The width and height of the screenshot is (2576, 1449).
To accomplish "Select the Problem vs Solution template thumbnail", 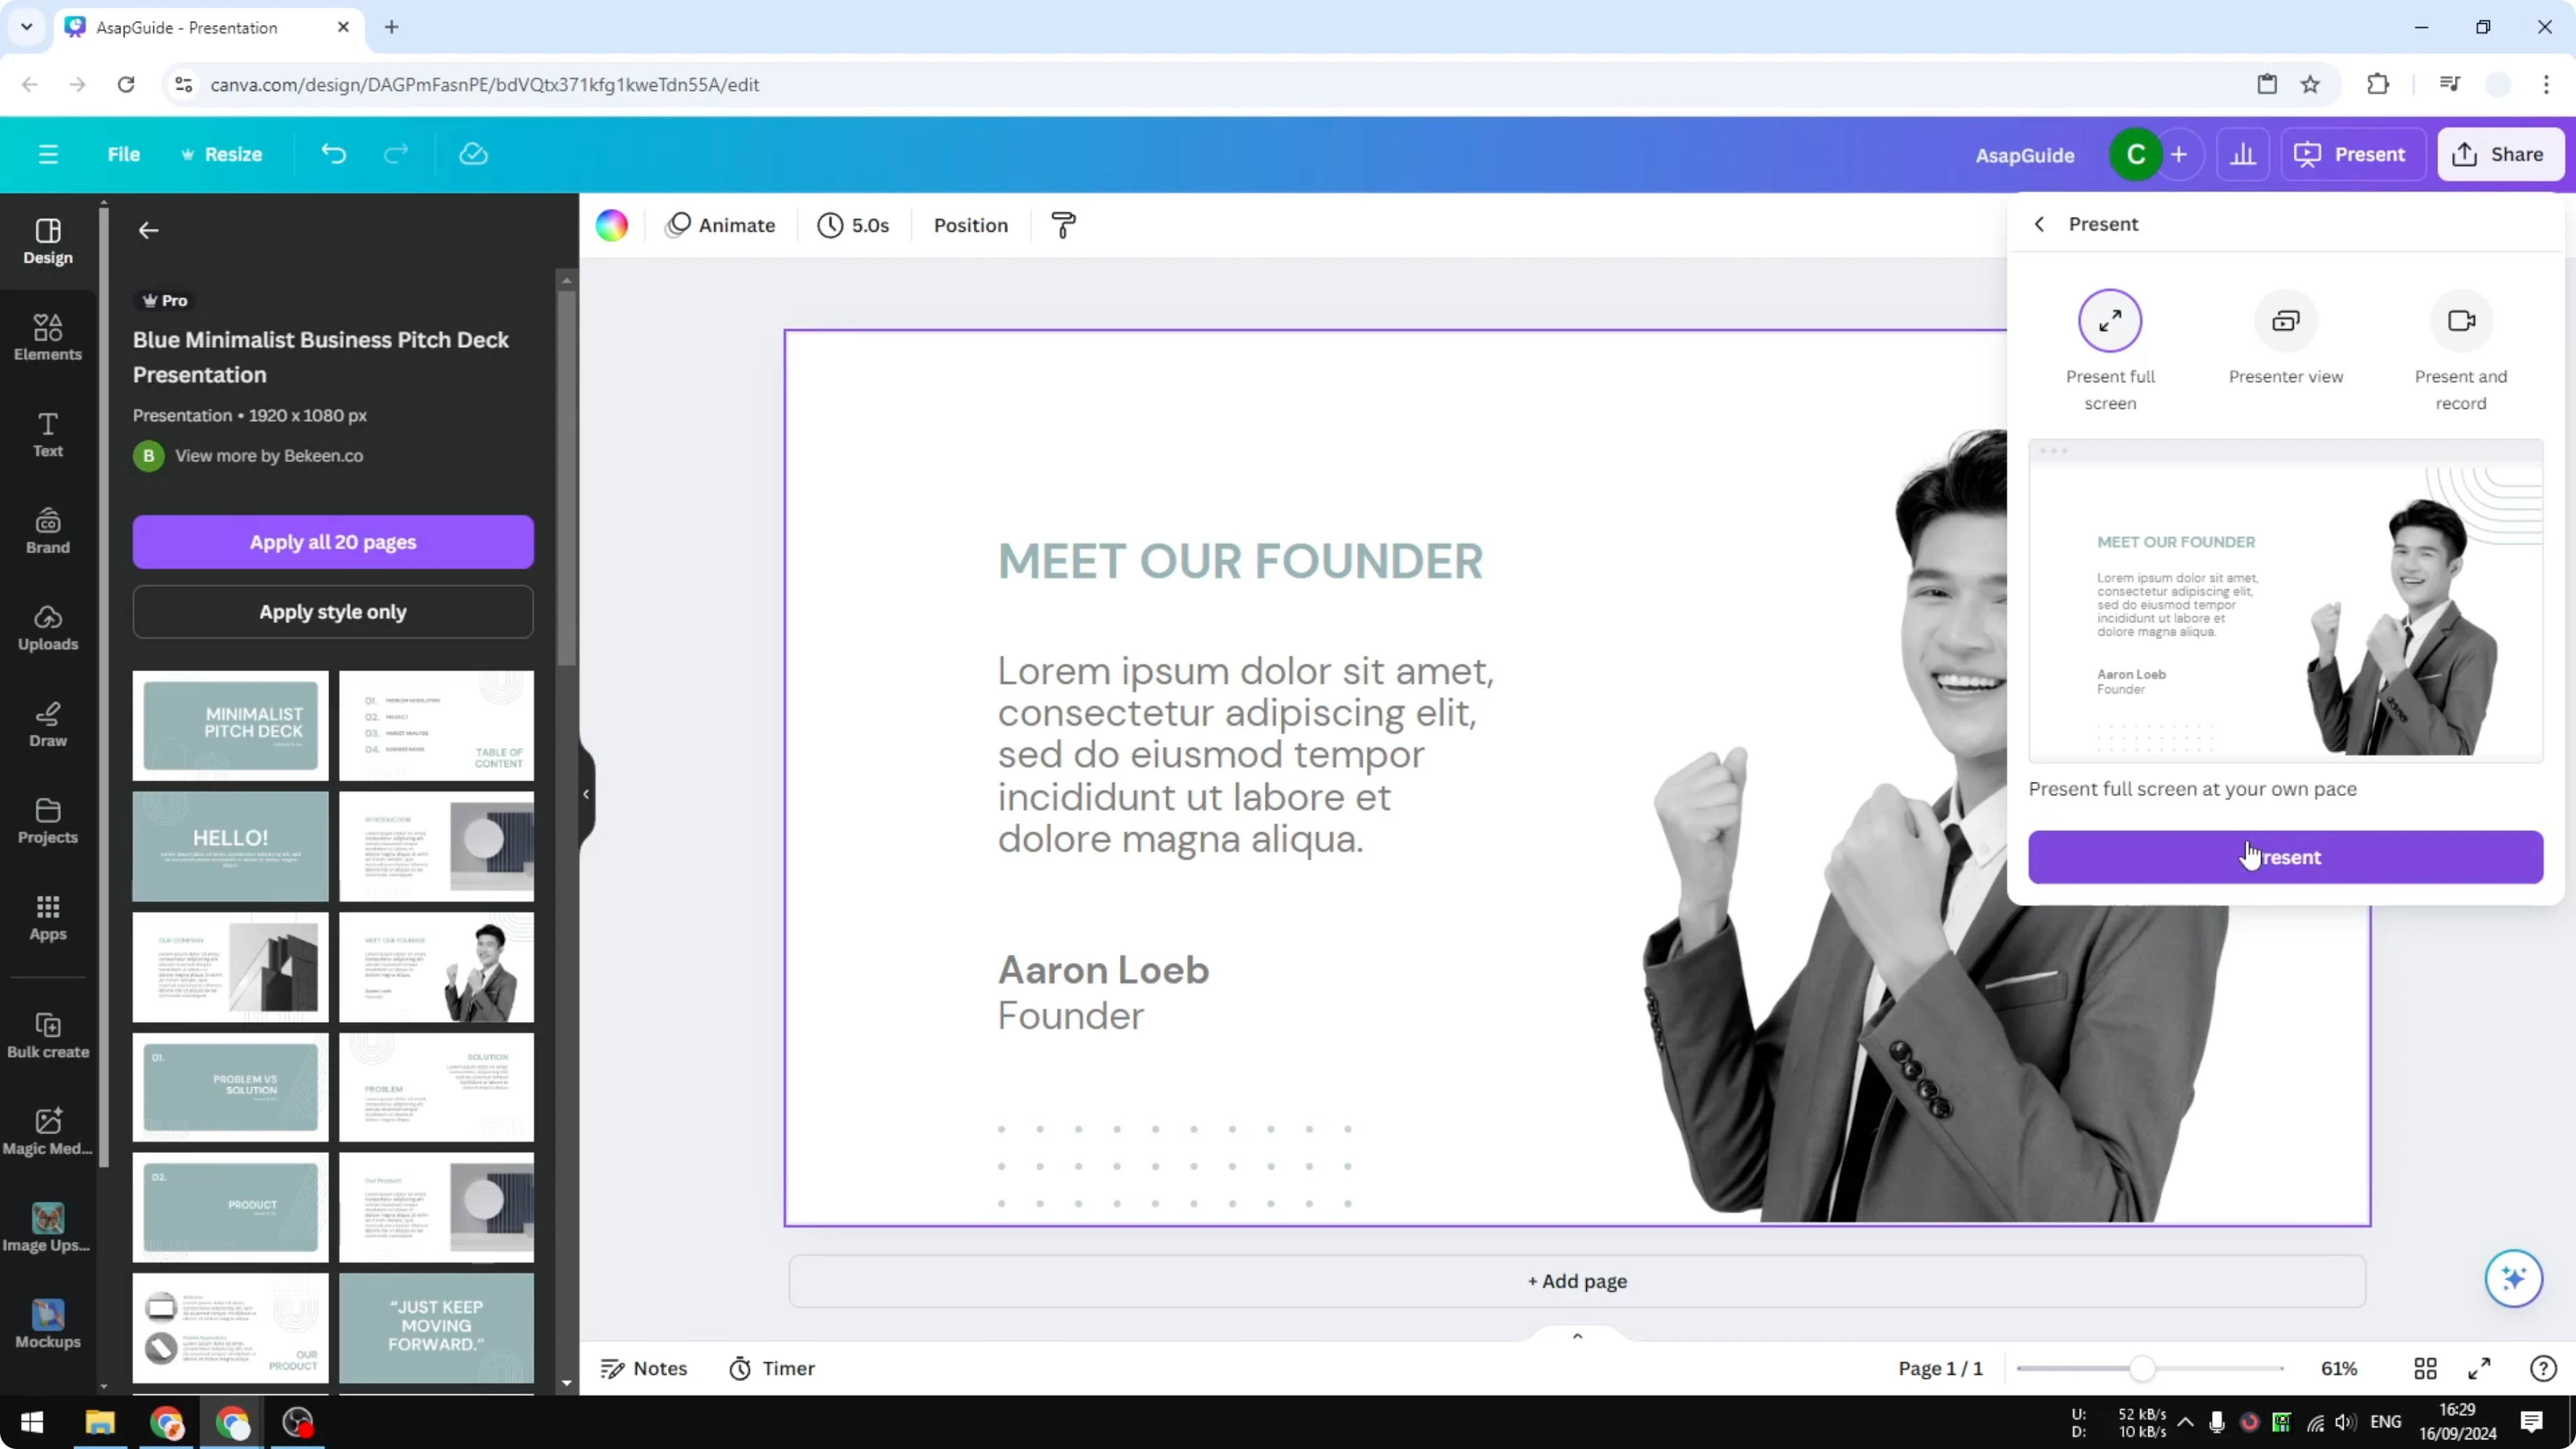I will tap(230, 1087).
